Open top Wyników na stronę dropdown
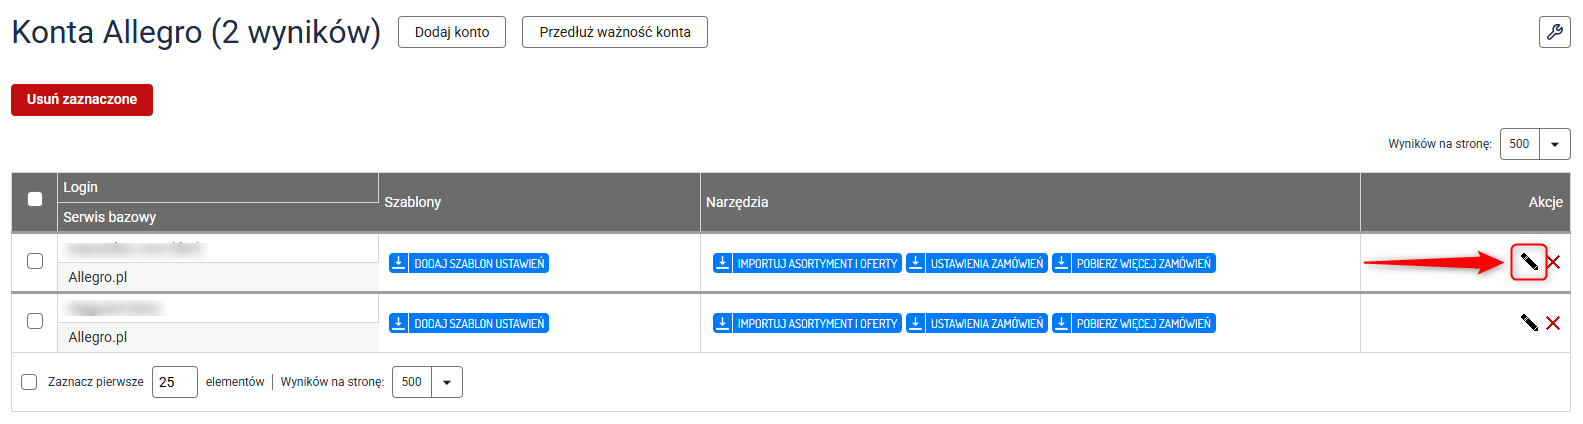Viewport: 1583px width, 424px height. 1554,144
